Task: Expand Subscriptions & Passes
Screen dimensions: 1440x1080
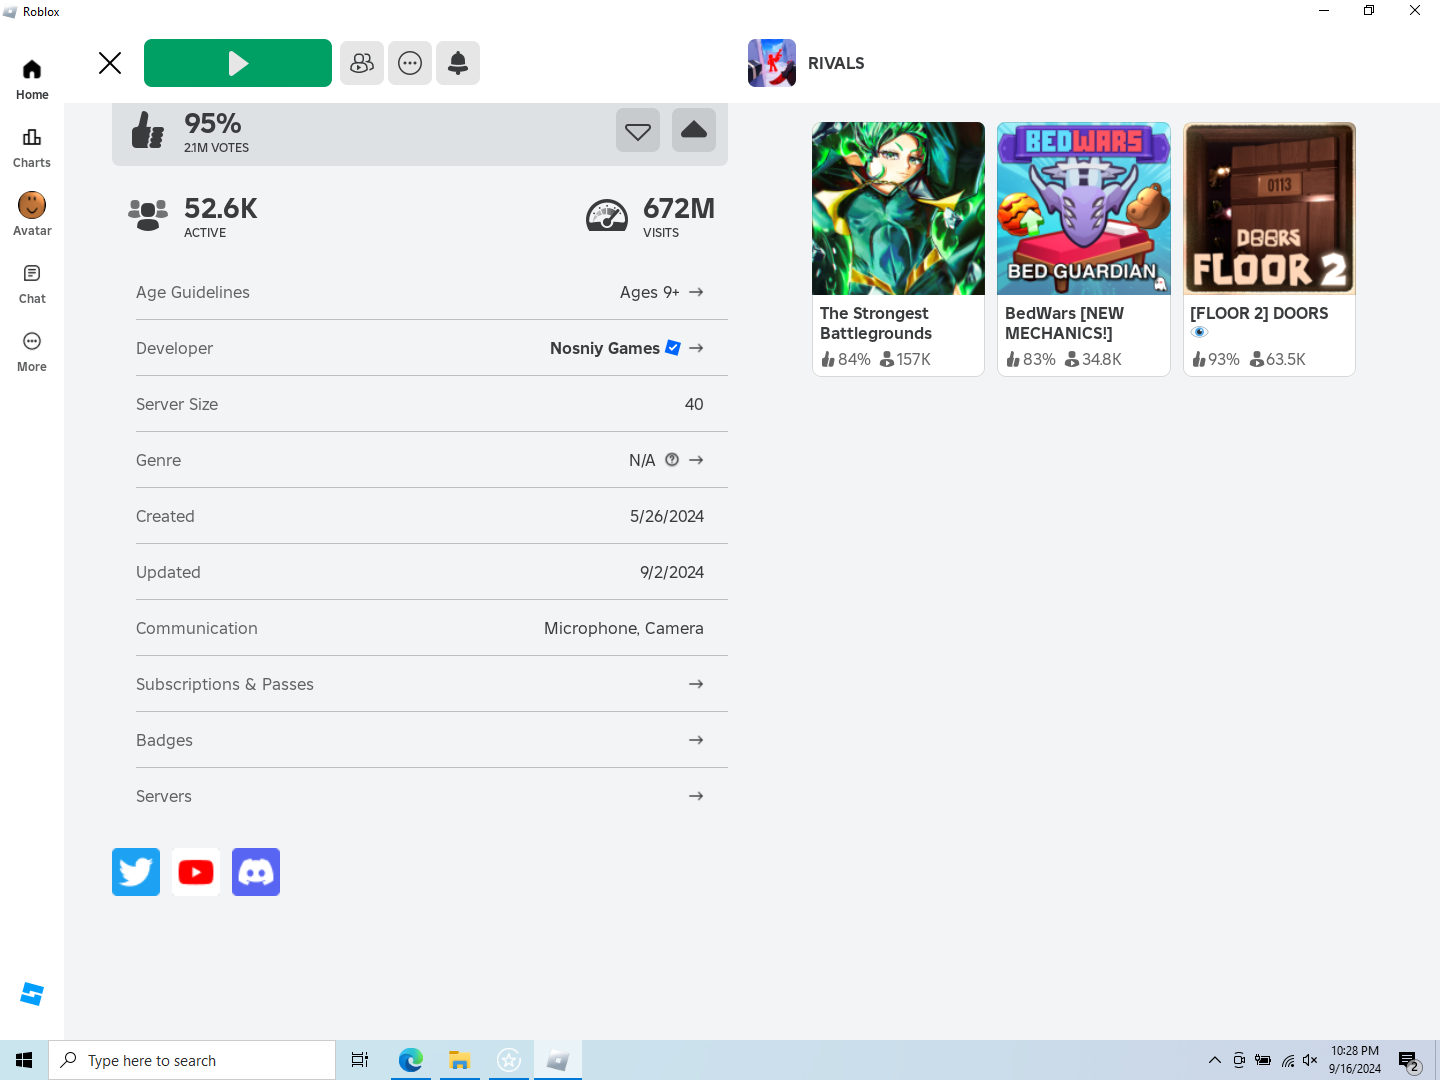Action: click(x=432, y=684)
